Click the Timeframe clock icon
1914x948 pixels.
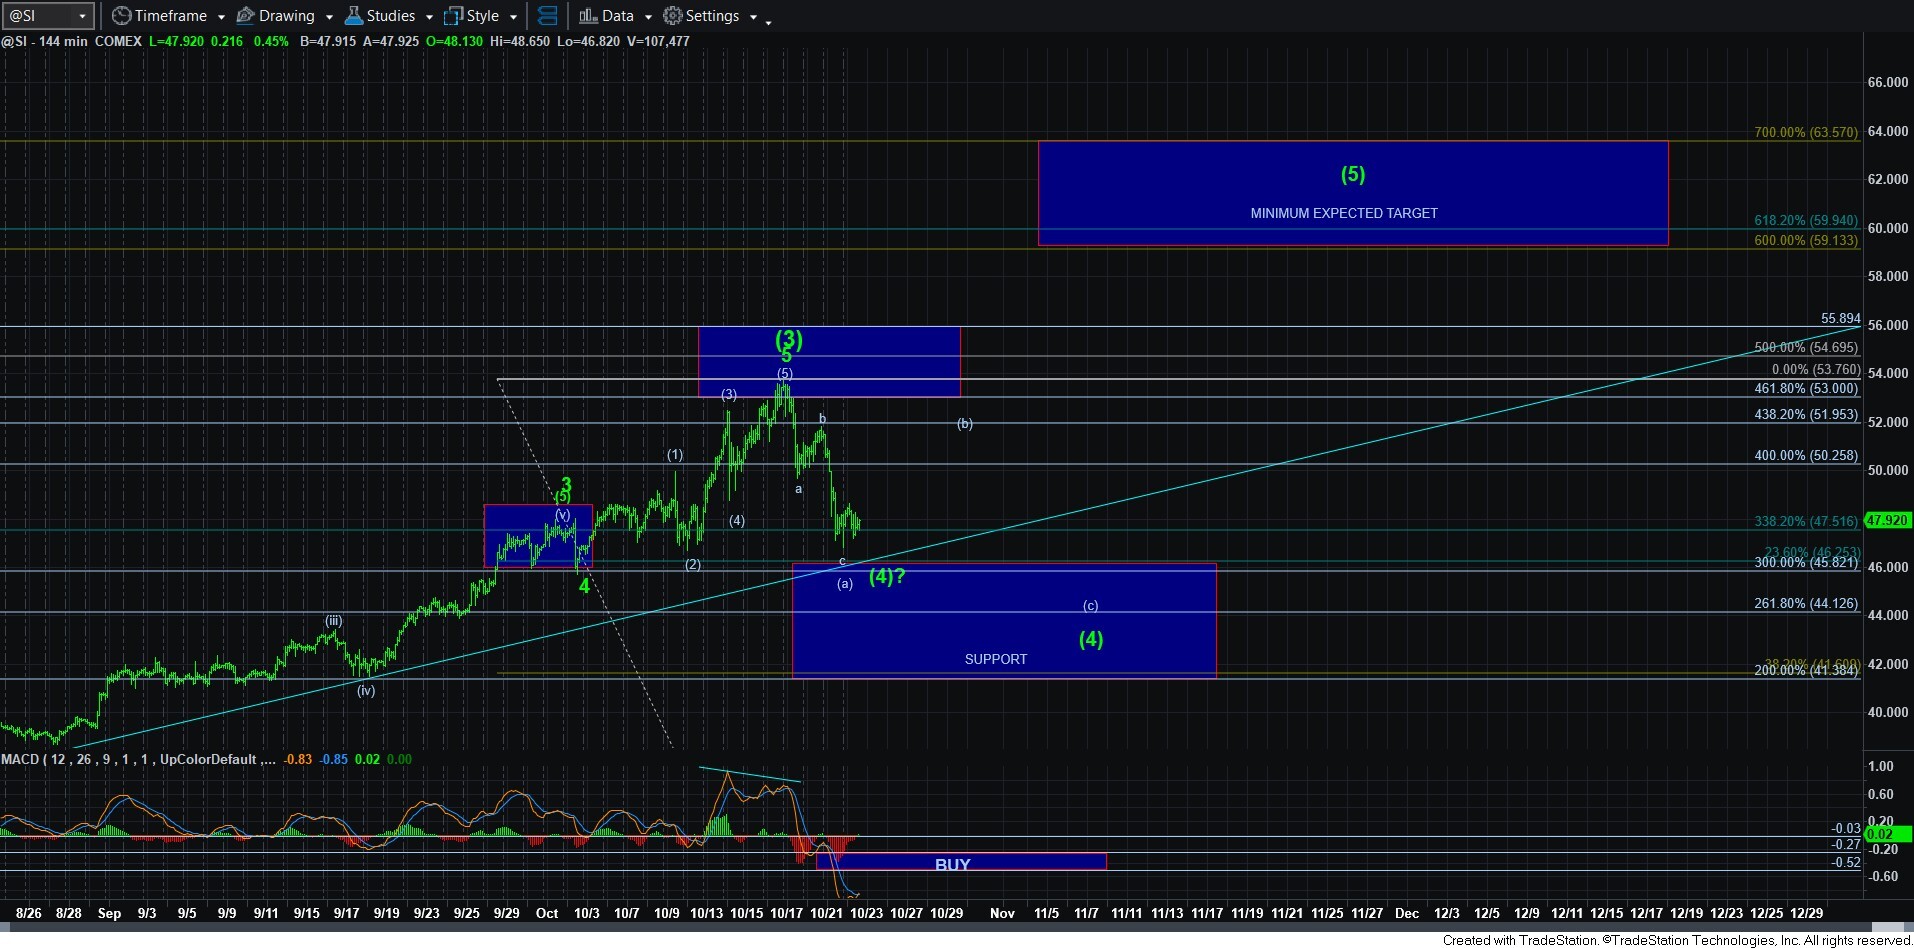pyautogui.click(x=121, y=16)
